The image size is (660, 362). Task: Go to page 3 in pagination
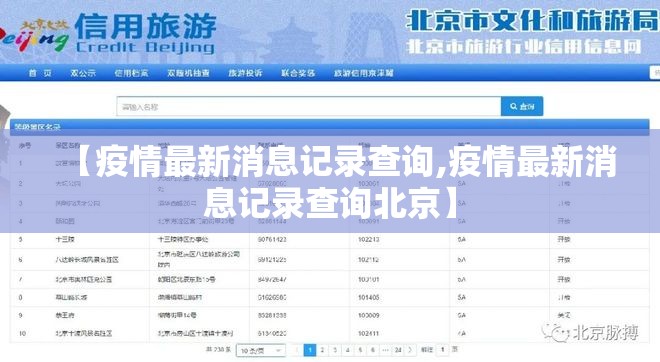coord(335,350)
